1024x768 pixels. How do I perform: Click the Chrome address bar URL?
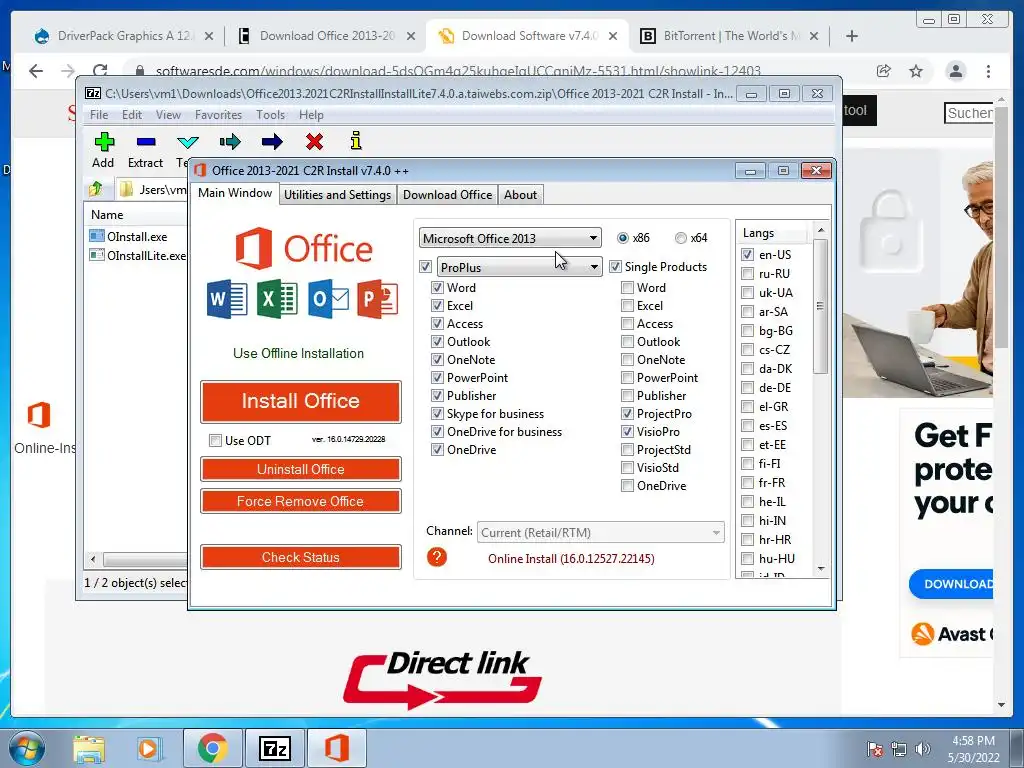pyautogui.click(x=458, y=71)
